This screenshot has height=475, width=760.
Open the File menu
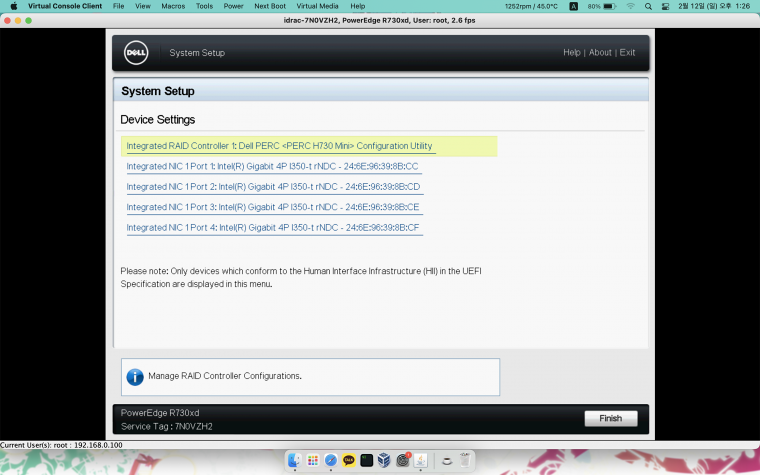coord(118,6)
